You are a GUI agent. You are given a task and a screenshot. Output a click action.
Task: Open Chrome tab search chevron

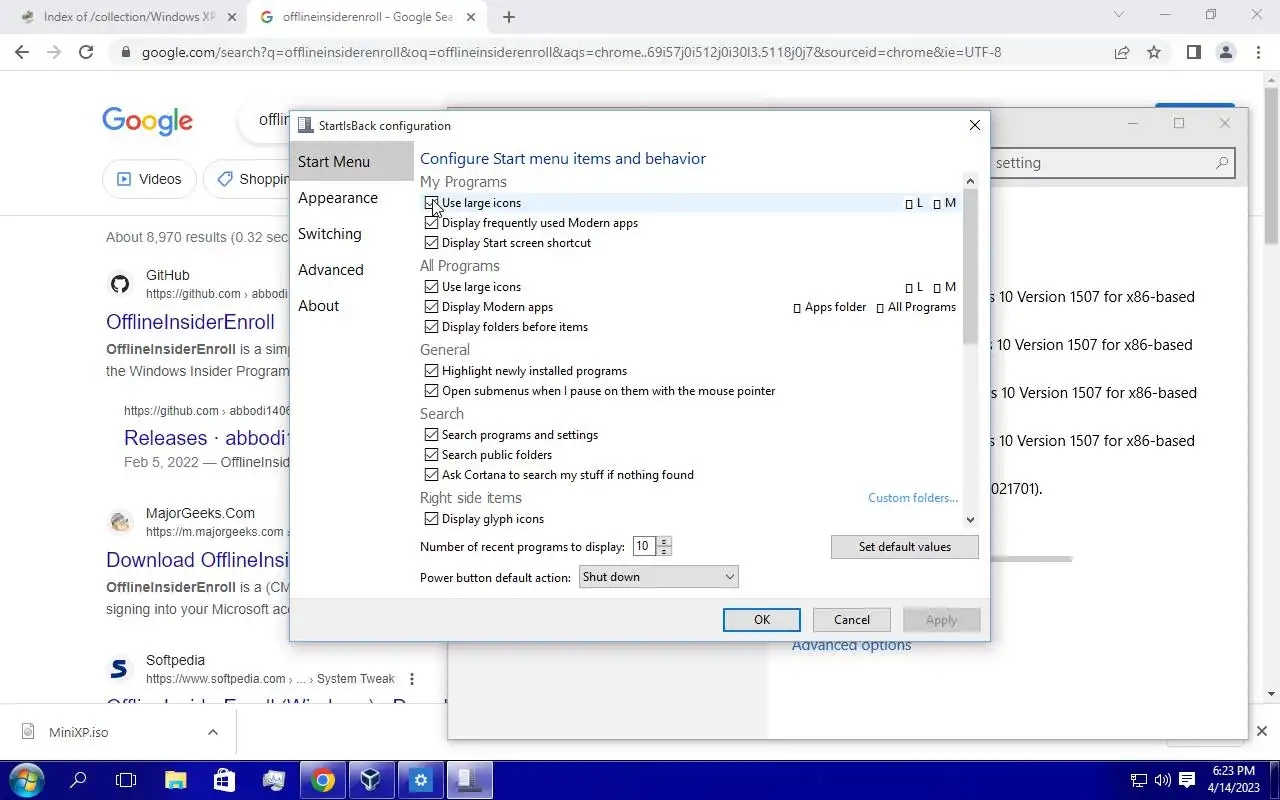(1119, 15)
